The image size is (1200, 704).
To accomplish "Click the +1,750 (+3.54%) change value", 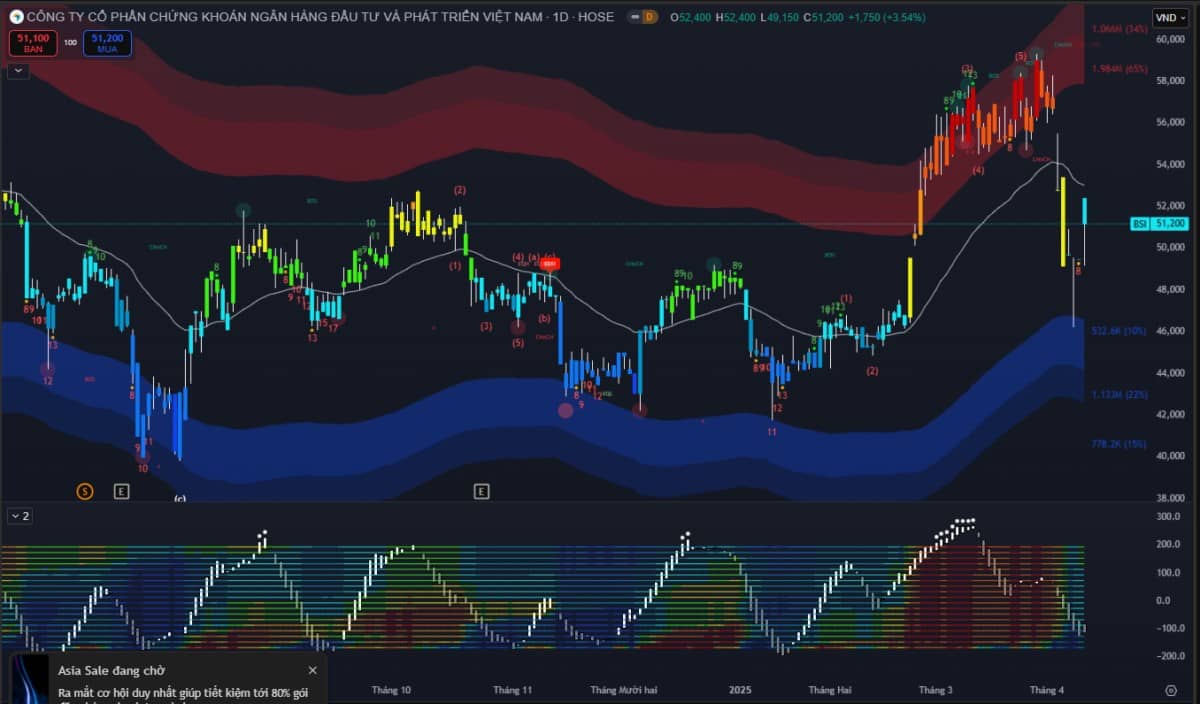I will (x=886, y=17).
